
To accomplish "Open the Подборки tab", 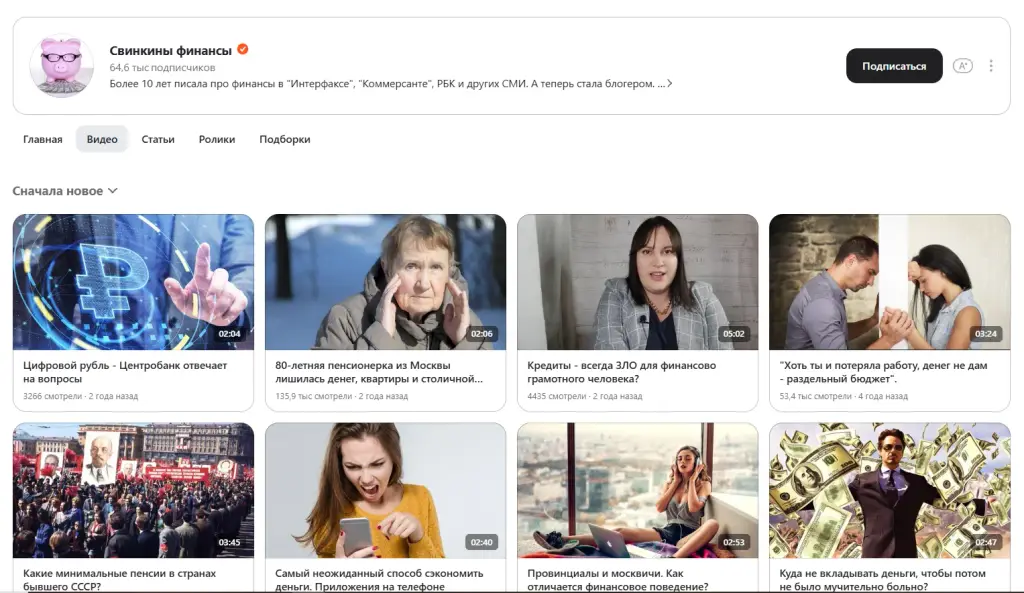I will [x=285, y=139].
